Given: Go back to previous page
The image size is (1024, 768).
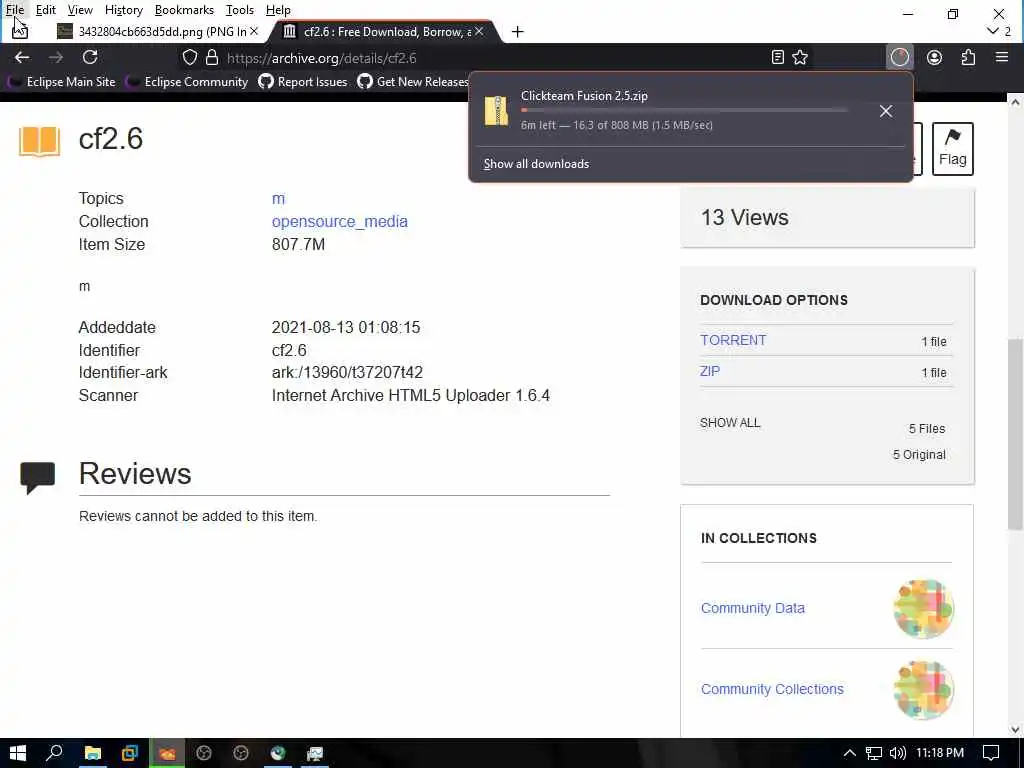Looking at the screenshot, I should coord(22,57).
